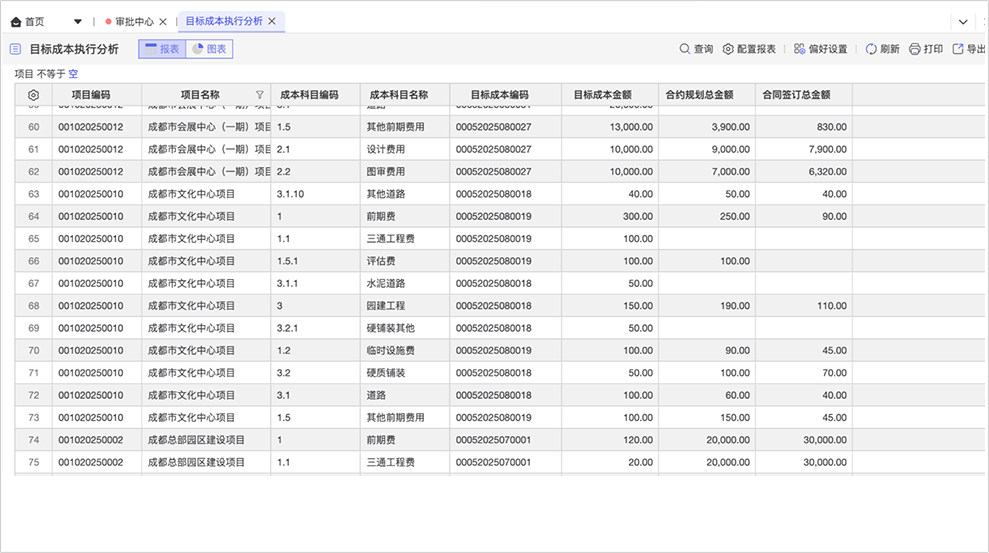Close the 审批中心 tab
This screenshot has width=989, height=553.
click(163, 21)
